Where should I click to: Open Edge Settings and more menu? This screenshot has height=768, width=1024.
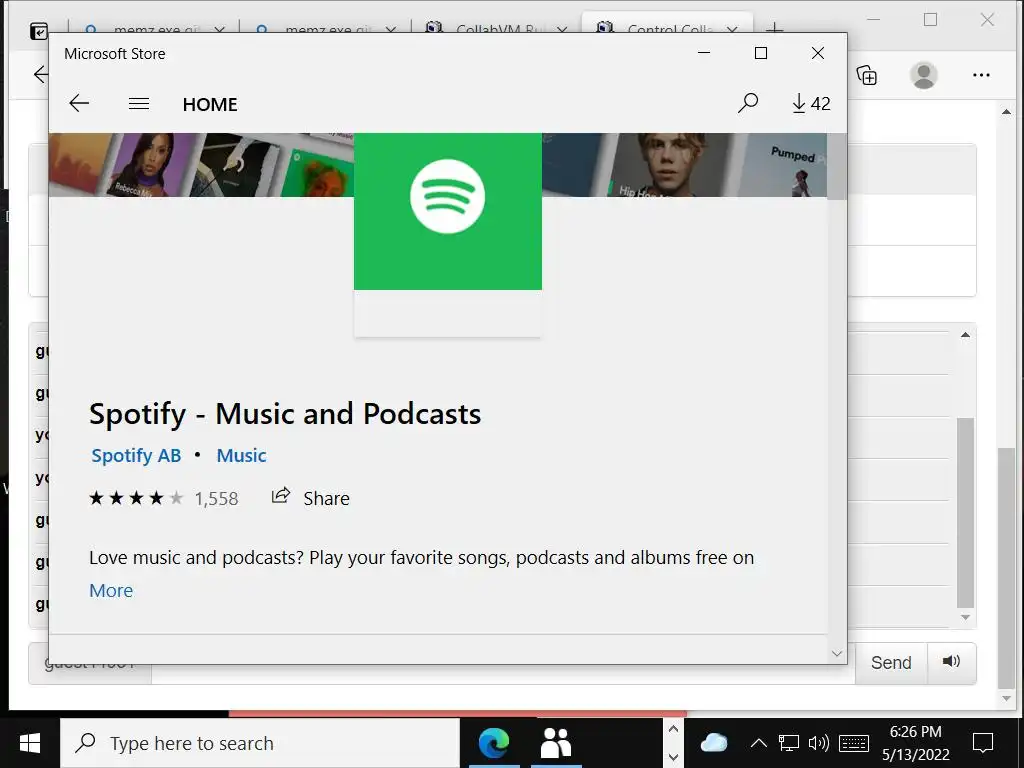click(981, 75)
